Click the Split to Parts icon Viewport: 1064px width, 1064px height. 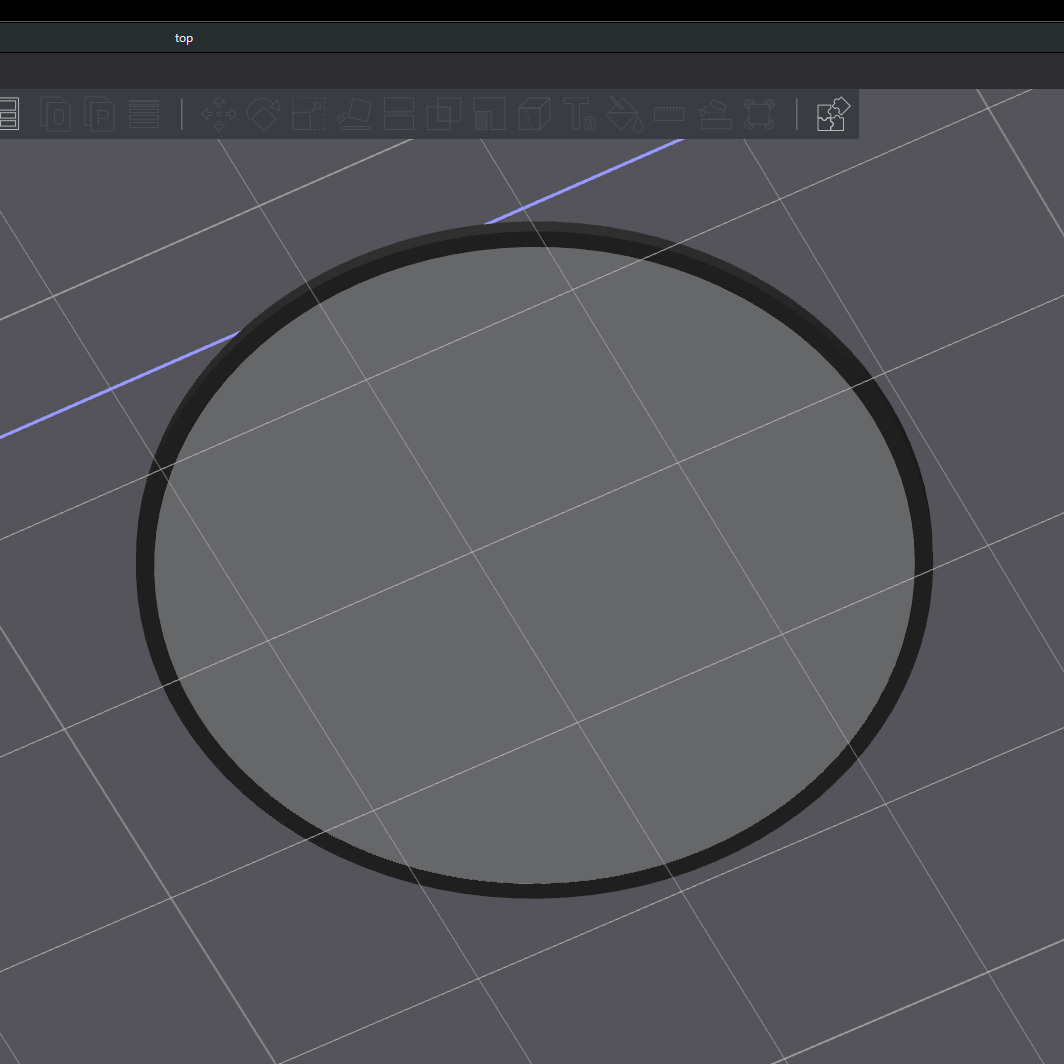point(99,114)
